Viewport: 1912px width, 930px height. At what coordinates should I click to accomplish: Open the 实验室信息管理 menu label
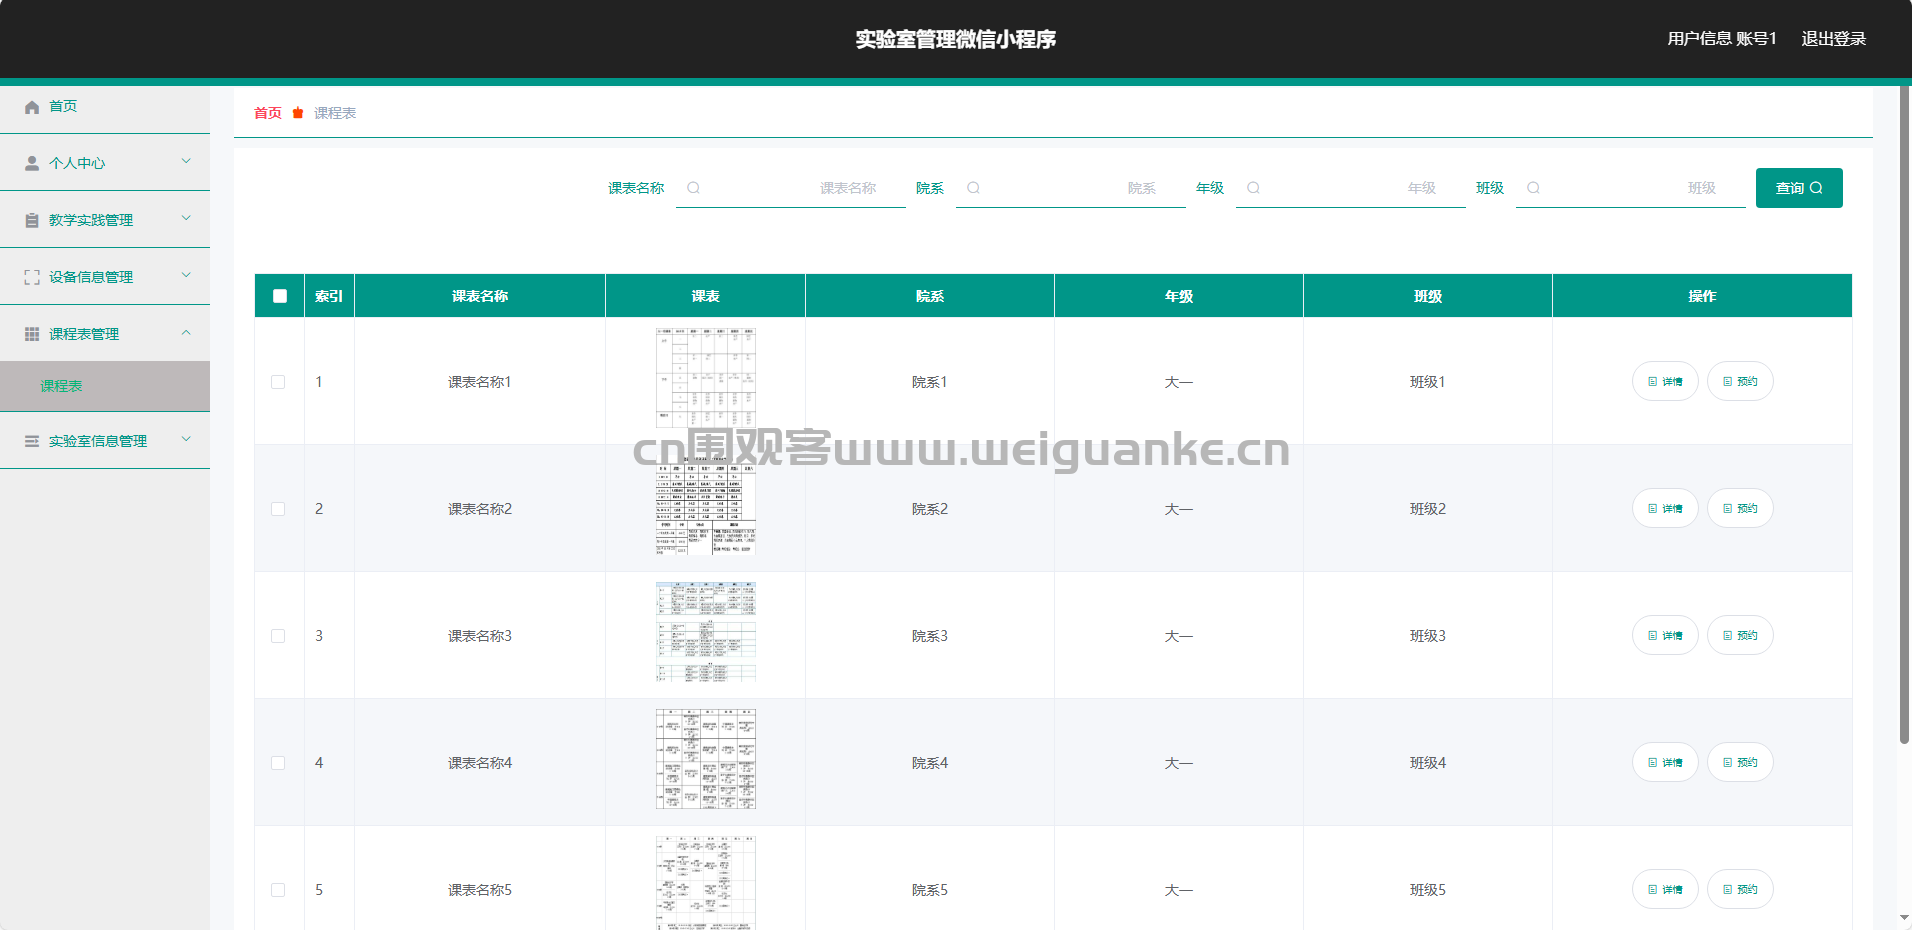[98, 441]
